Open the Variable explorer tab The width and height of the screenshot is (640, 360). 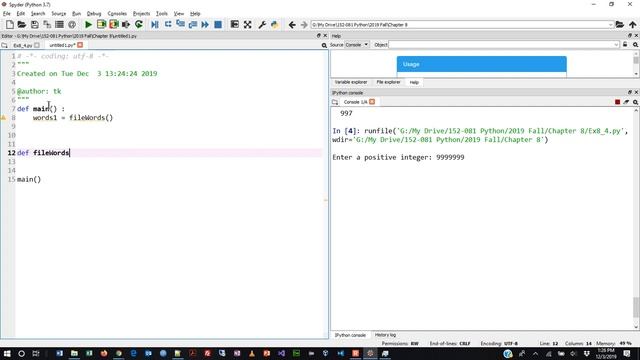pos(351,82)
